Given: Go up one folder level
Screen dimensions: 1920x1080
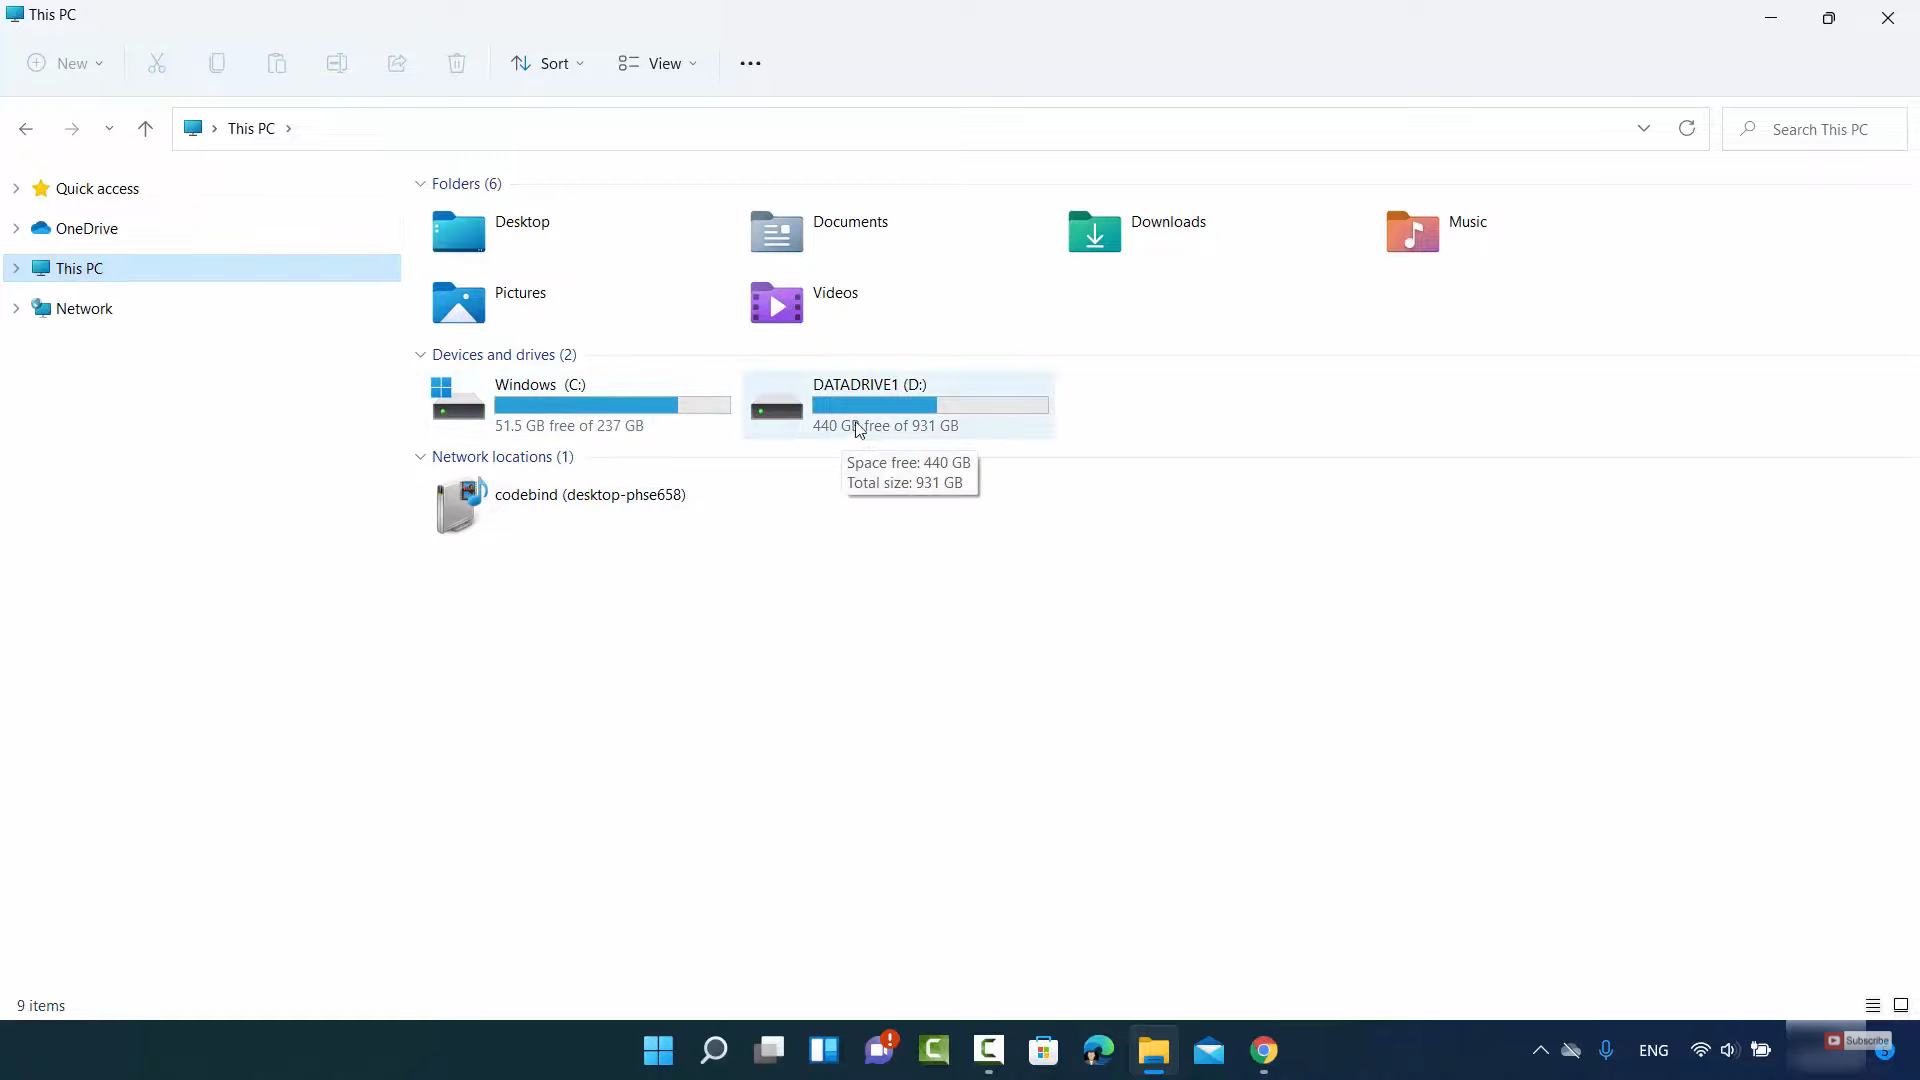Looking at the screenshot, I should point(145,128).
